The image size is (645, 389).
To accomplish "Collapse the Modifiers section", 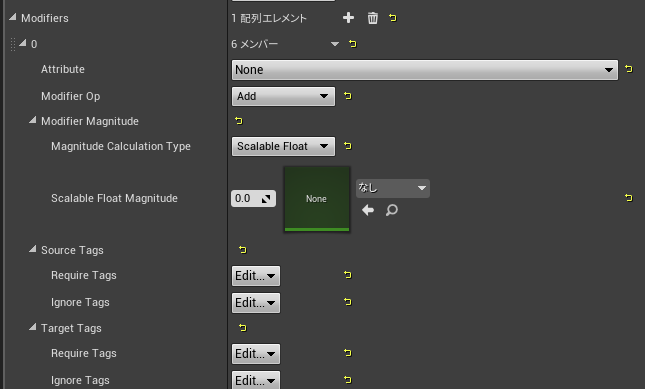I will coord(13,17).
